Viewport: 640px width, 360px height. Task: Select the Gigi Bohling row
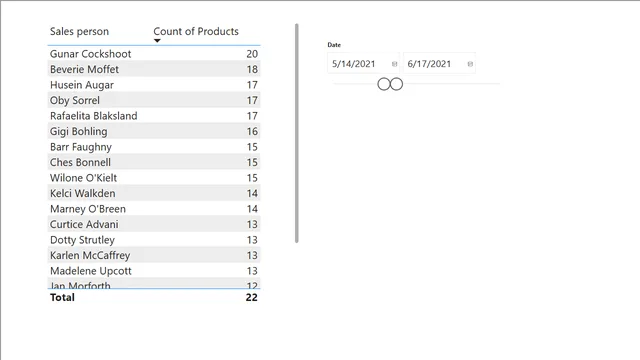(x=154, y=131)
